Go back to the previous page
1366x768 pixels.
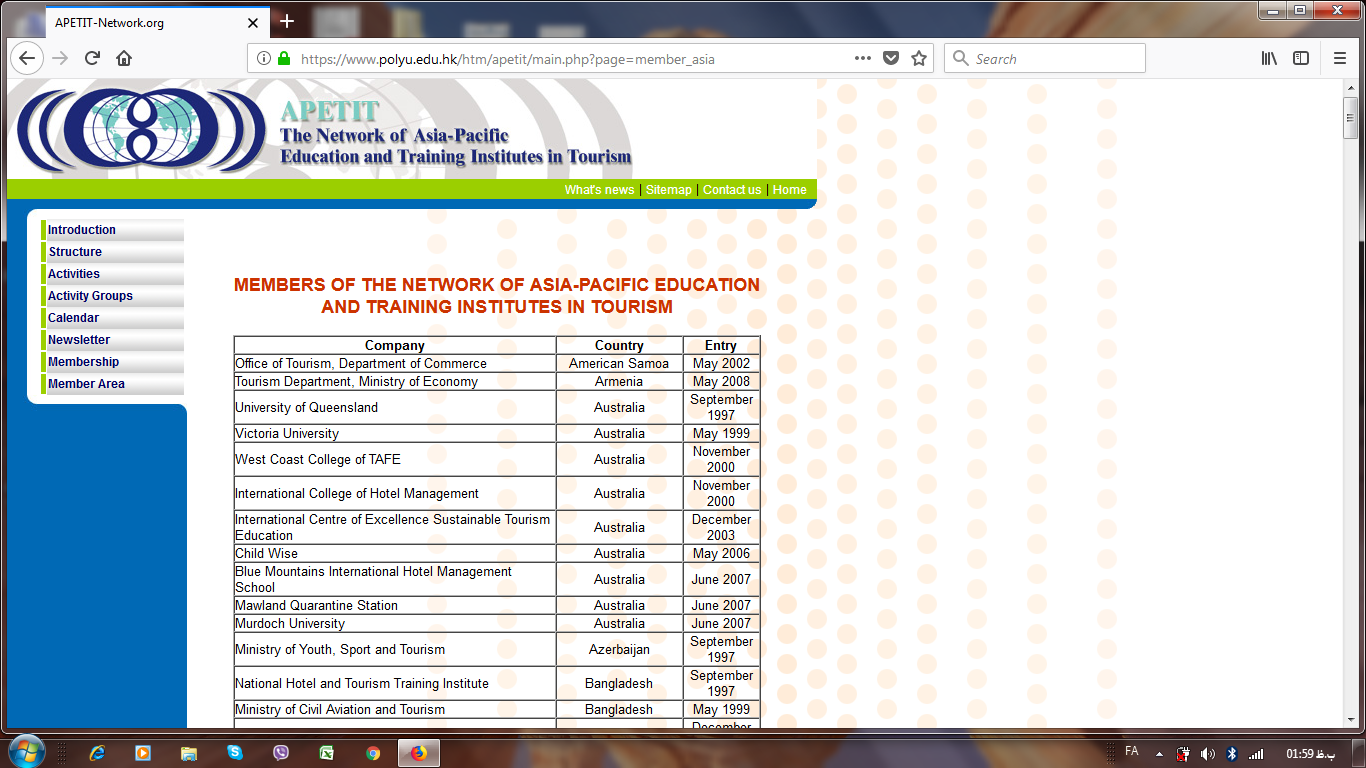point(27,58)
